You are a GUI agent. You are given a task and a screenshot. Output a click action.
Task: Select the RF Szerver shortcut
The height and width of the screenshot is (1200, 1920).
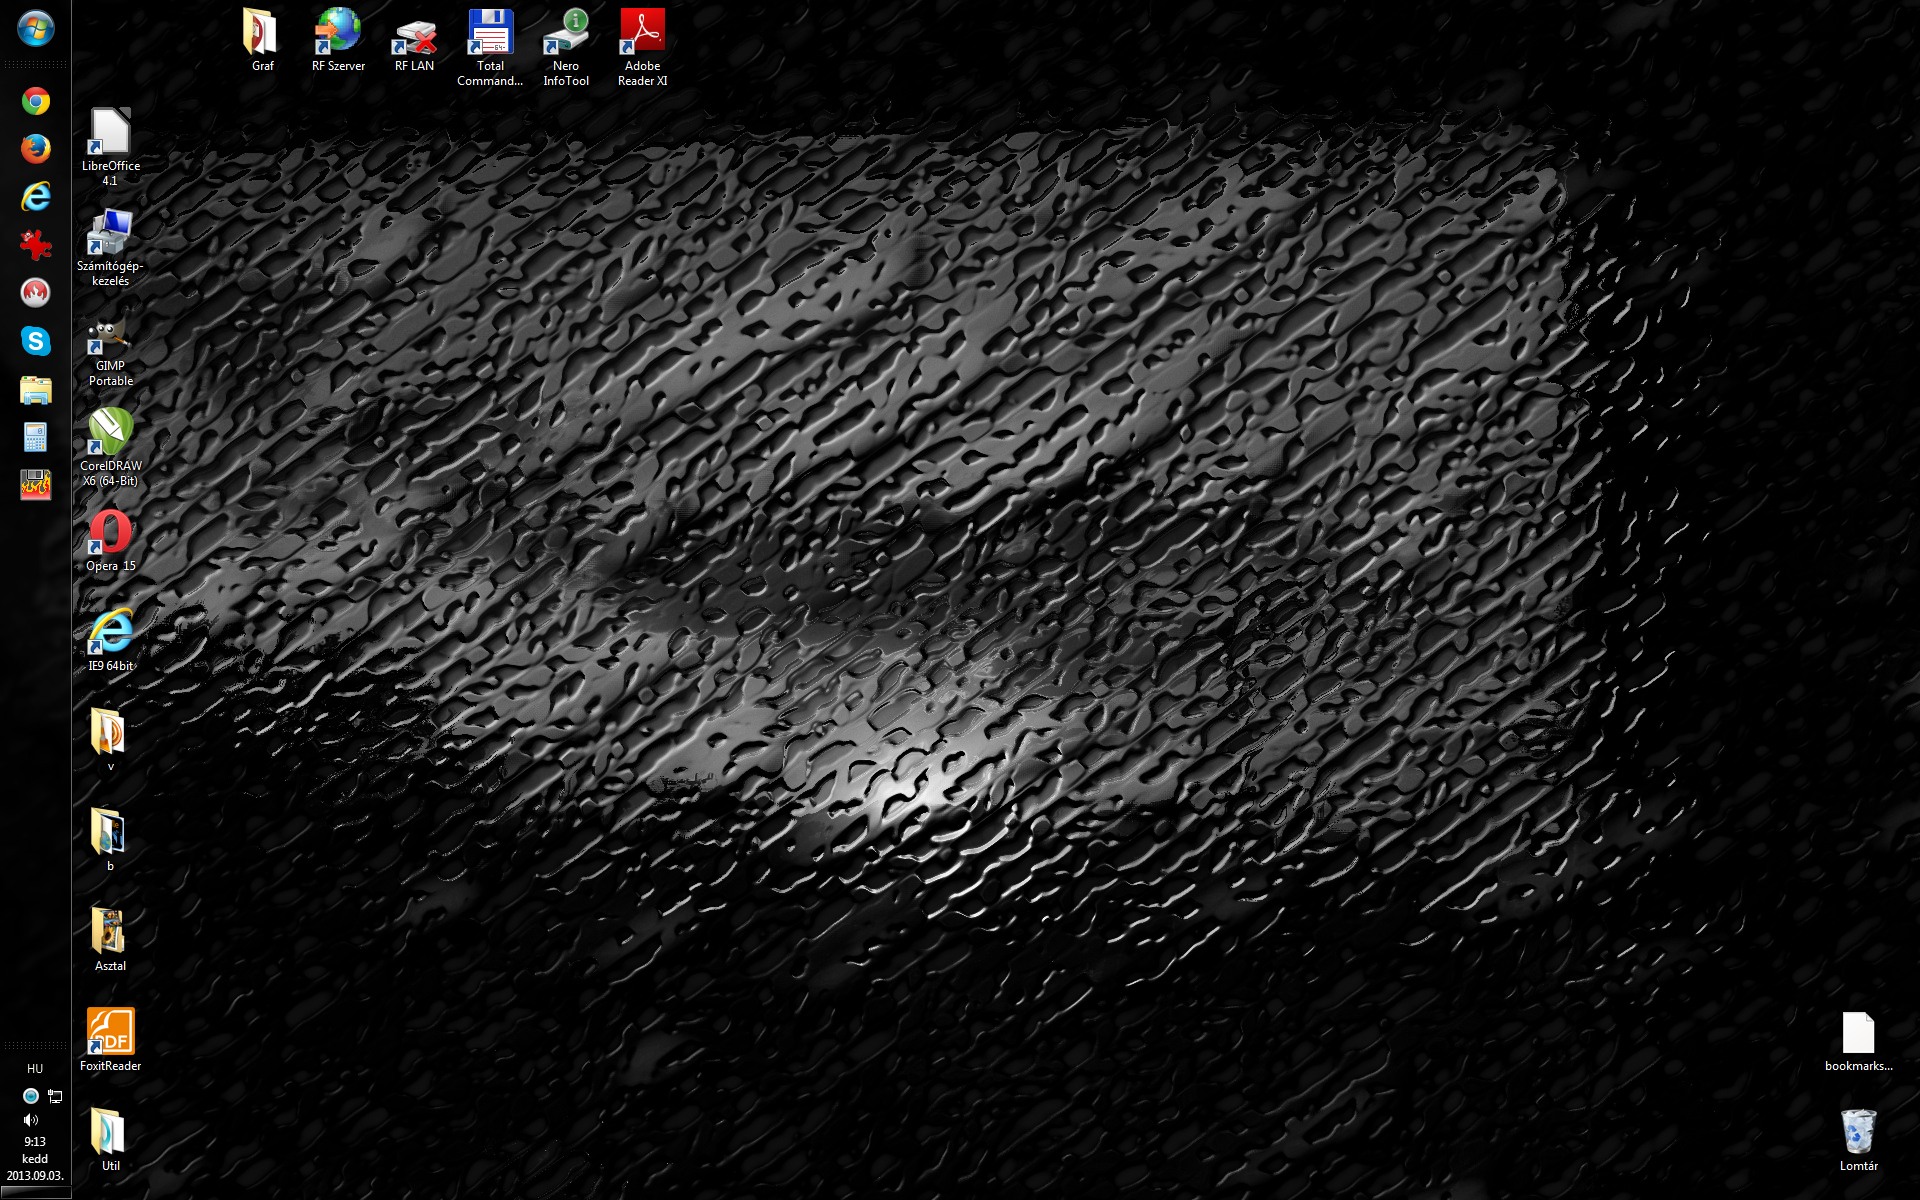click(x=338, y=40)
